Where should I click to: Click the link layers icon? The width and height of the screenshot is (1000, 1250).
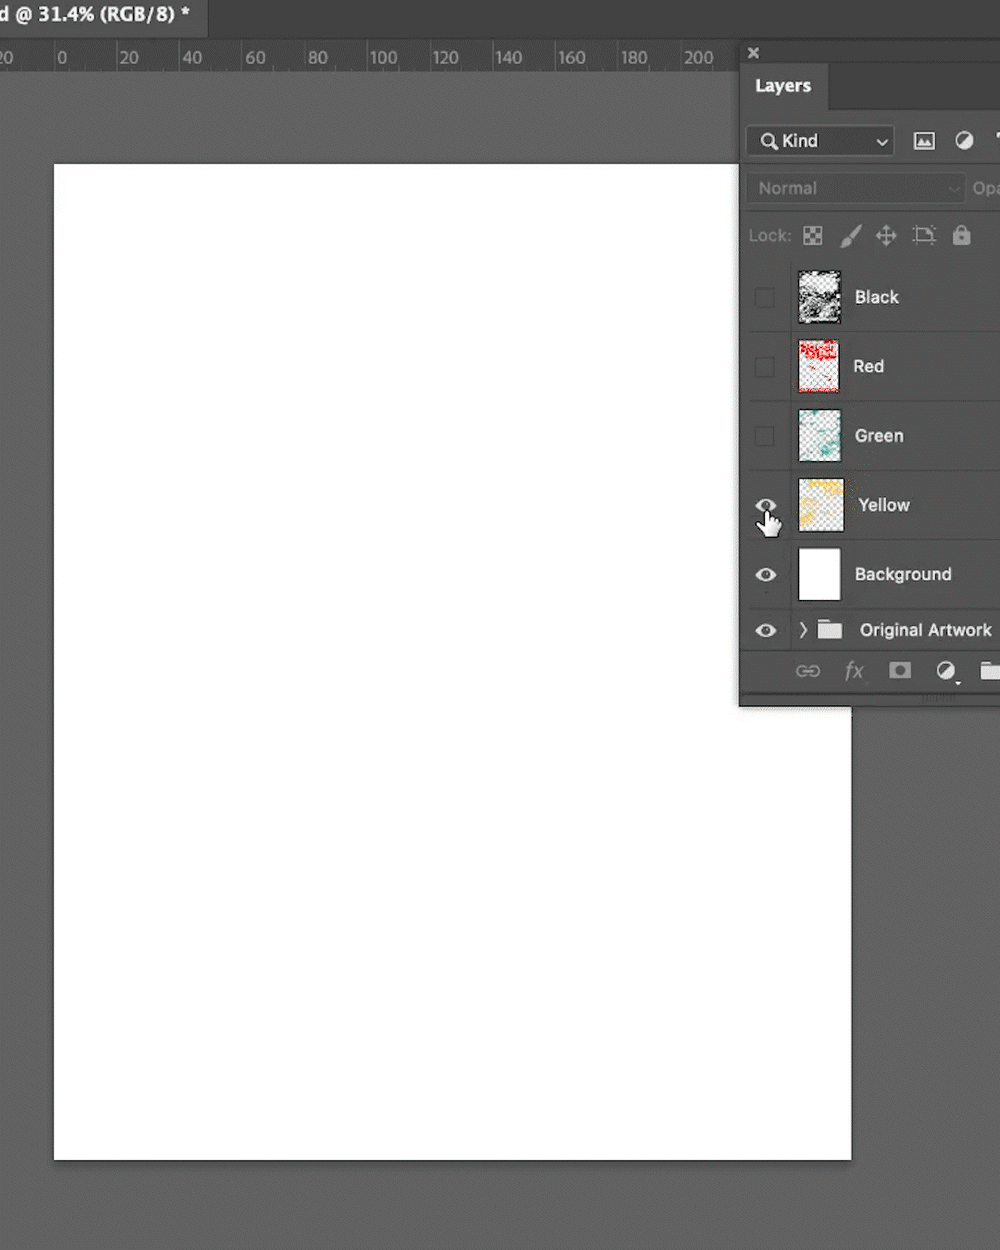[x=808, y=671]
